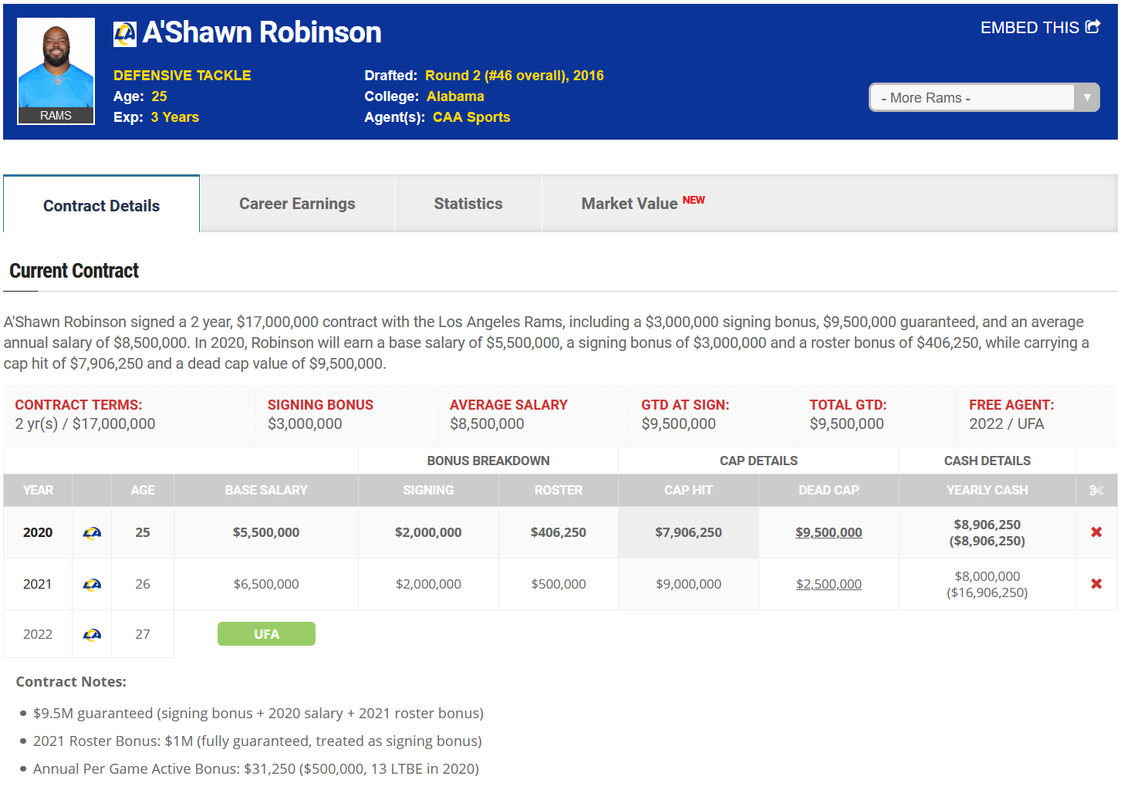Click the TOTAL GTD summary label

848,405
